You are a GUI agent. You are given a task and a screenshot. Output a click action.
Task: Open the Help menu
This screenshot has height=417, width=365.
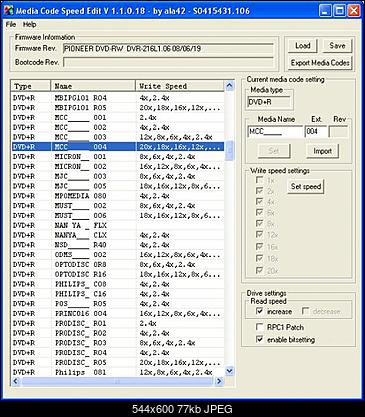click(29, 25)
